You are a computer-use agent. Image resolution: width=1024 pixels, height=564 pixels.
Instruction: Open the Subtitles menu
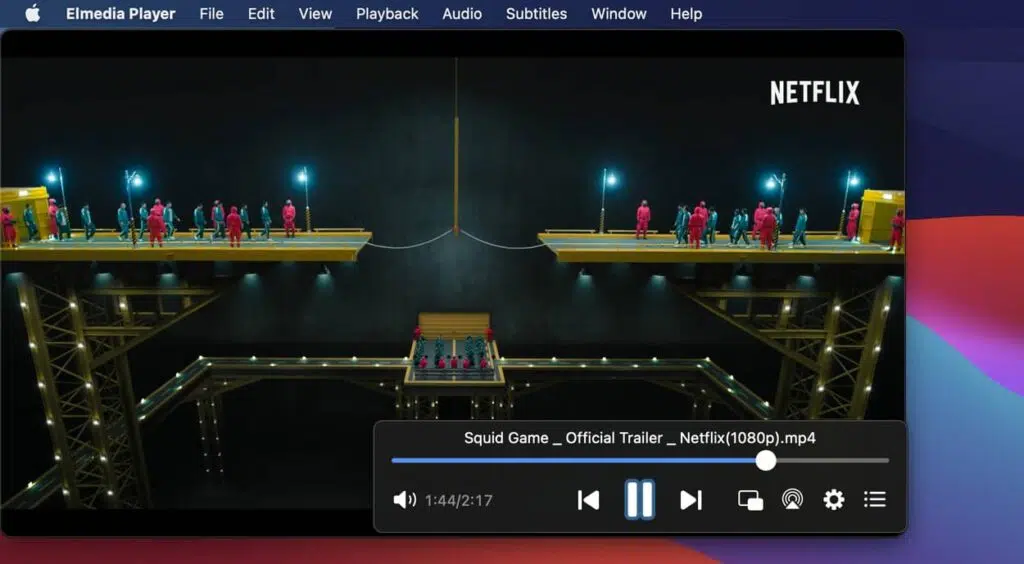[536, 14]
